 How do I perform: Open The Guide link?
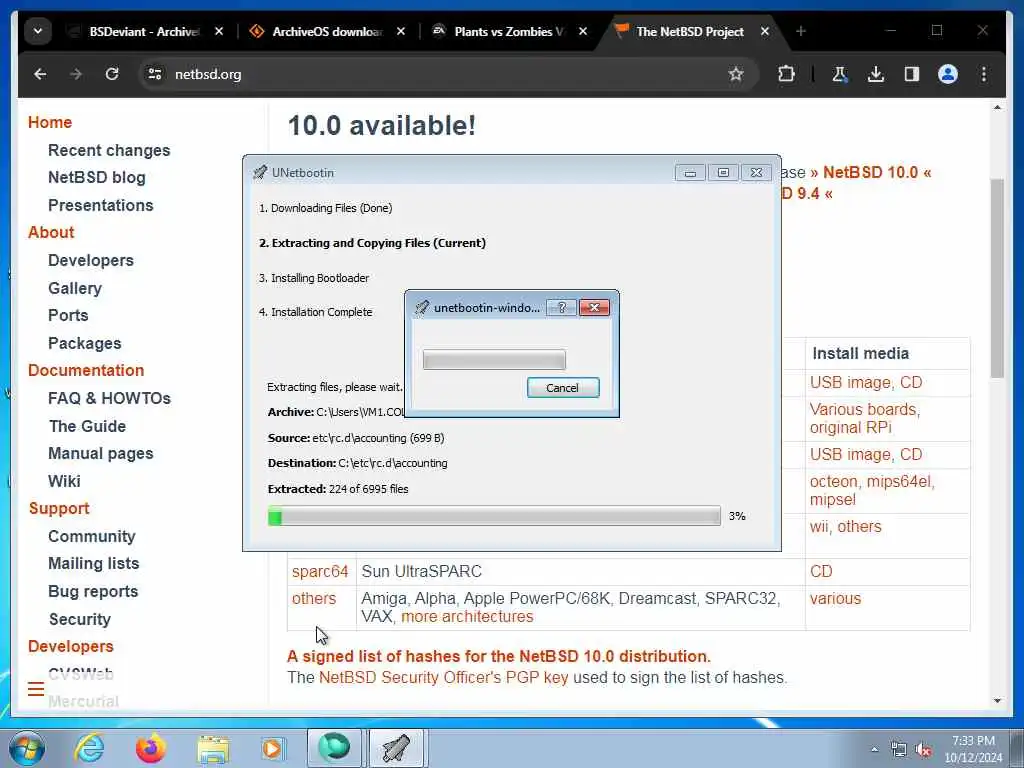(88, 426)
